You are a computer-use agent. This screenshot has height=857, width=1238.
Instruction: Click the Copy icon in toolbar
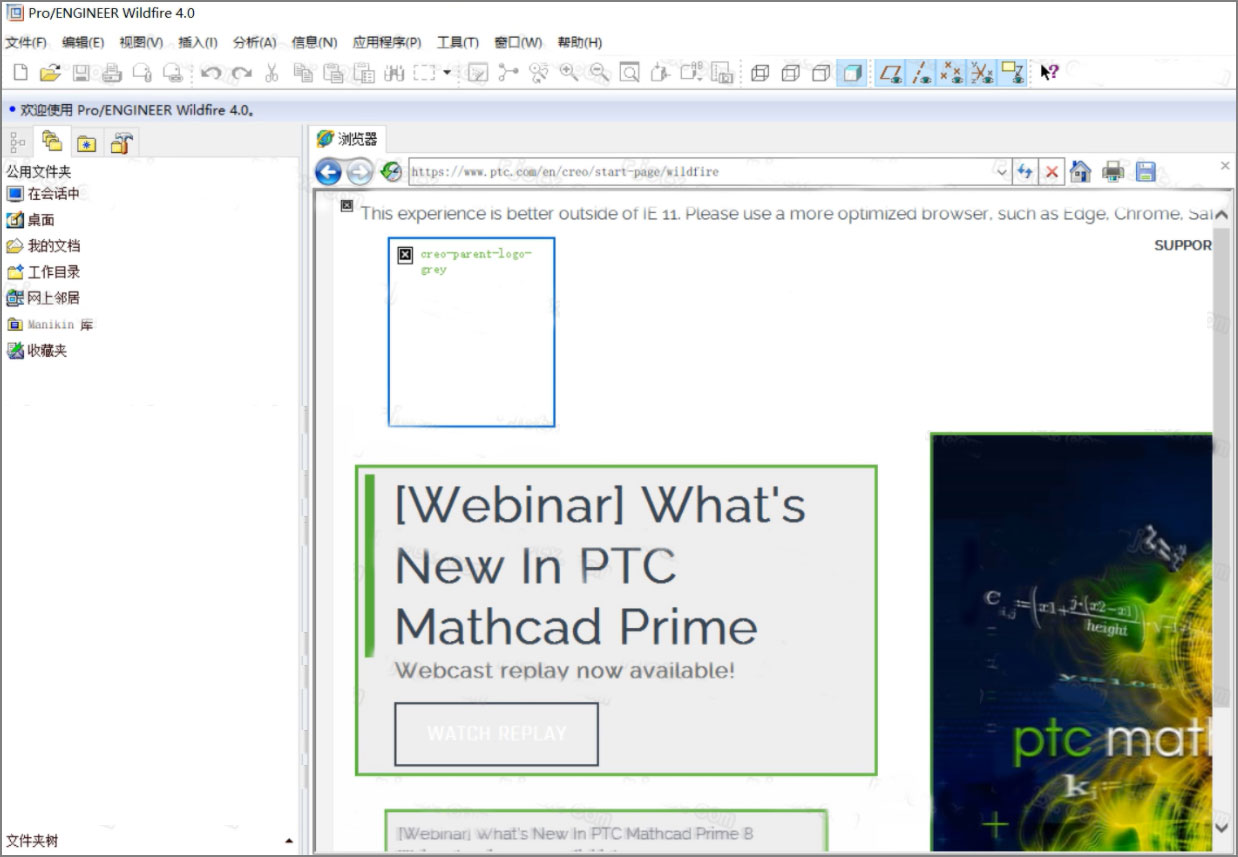click(x=302, y=72)
